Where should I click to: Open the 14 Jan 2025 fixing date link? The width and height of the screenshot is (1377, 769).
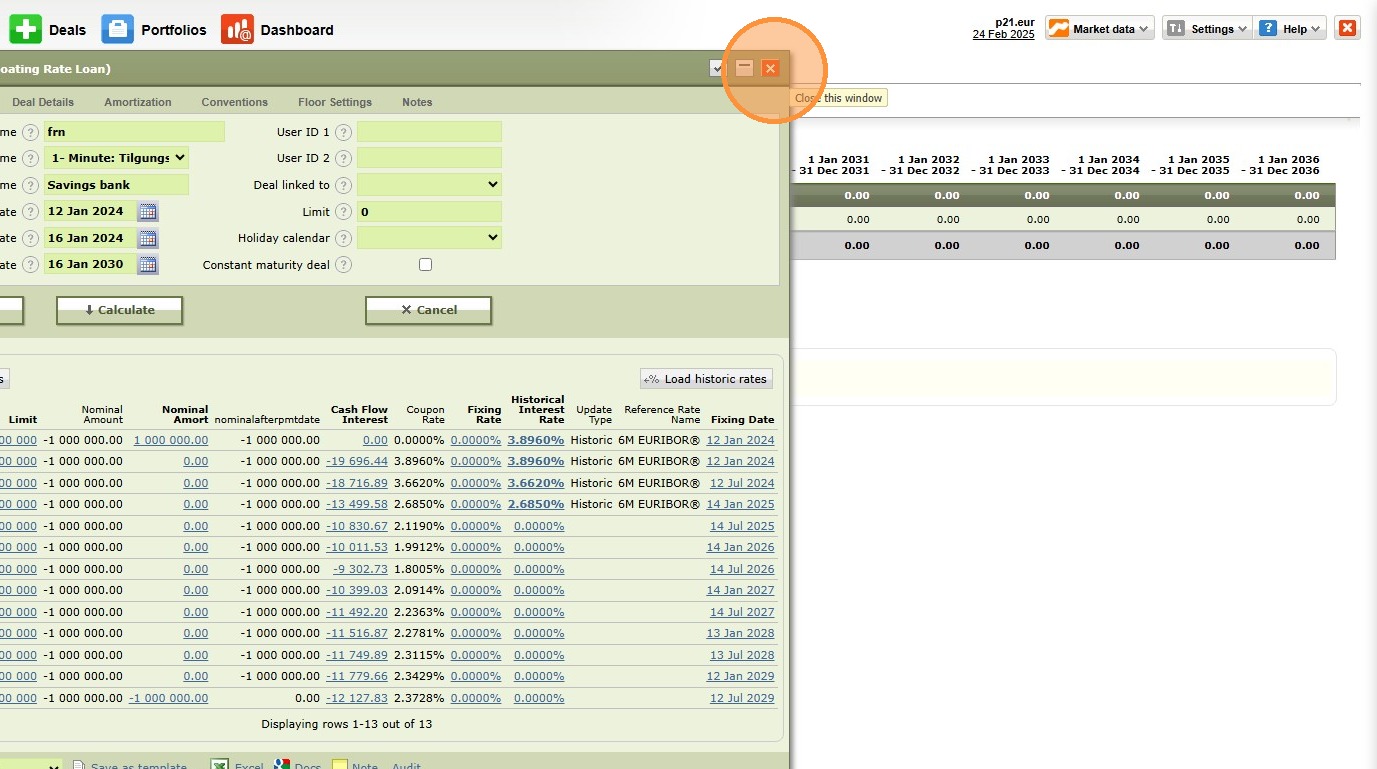tap(741, 504)
